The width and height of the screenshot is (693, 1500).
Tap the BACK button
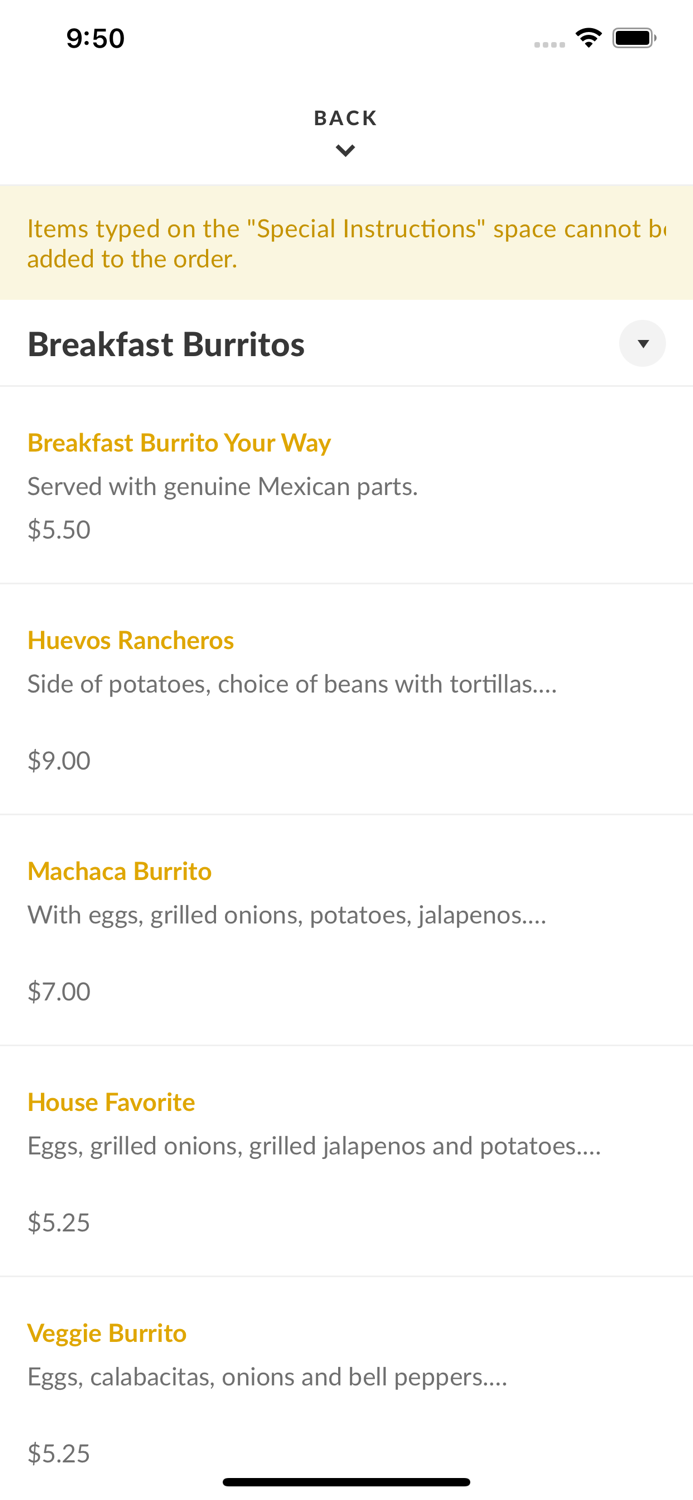pyautogui.click(x=345, y=117)
